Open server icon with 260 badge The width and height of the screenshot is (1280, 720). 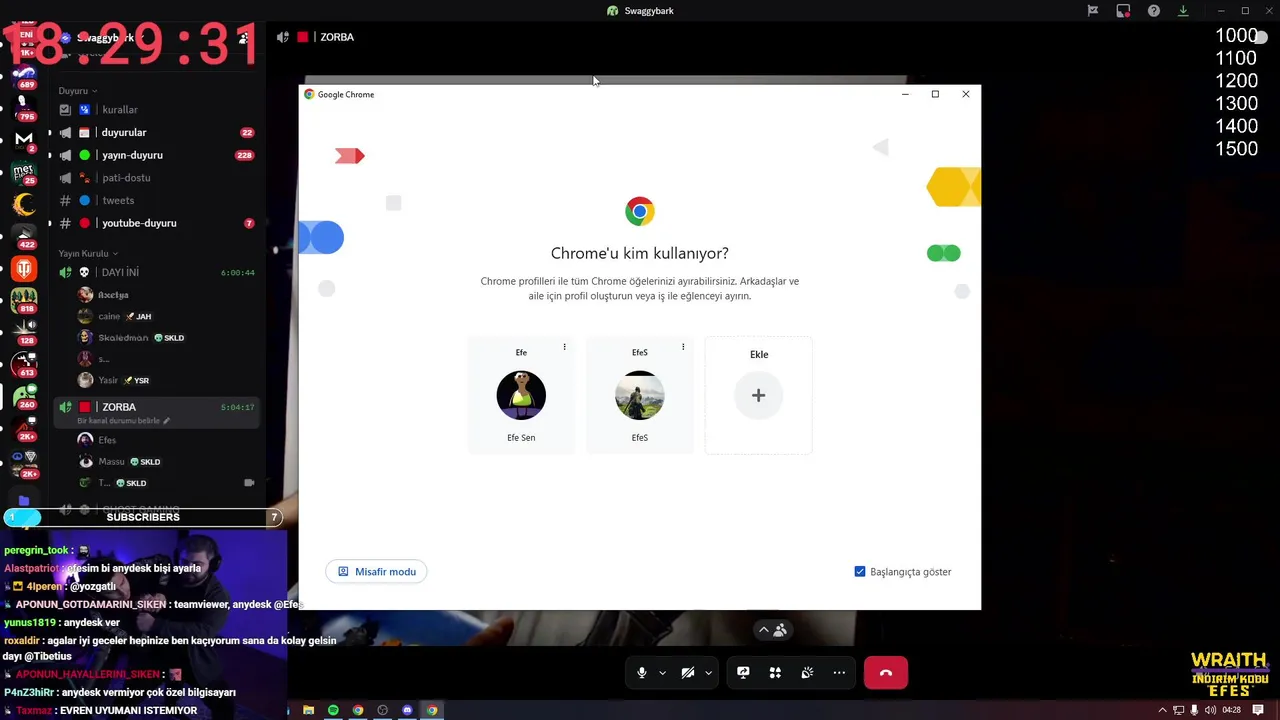click(24, 396)
